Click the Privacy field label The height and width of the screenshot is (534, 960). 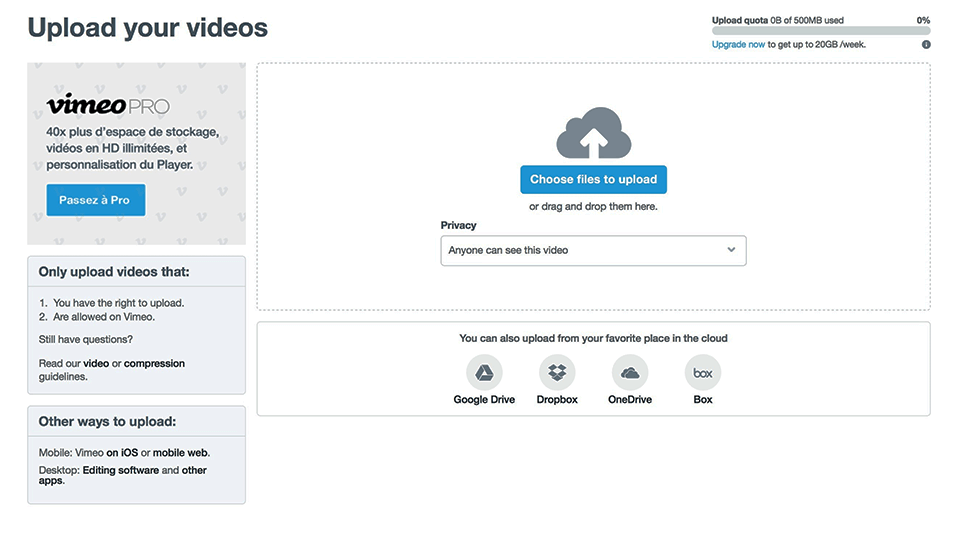point(459,225)
